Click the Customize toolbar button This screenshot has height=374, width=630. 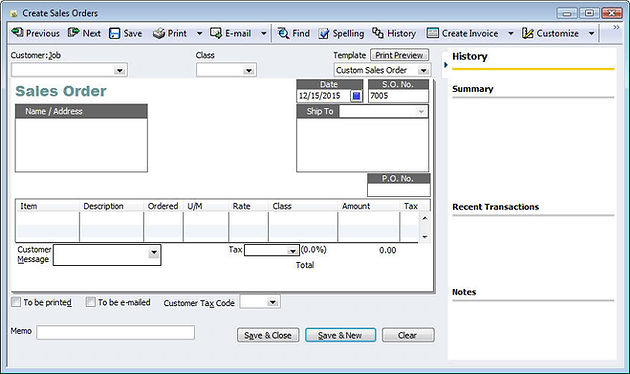(550, 33)
